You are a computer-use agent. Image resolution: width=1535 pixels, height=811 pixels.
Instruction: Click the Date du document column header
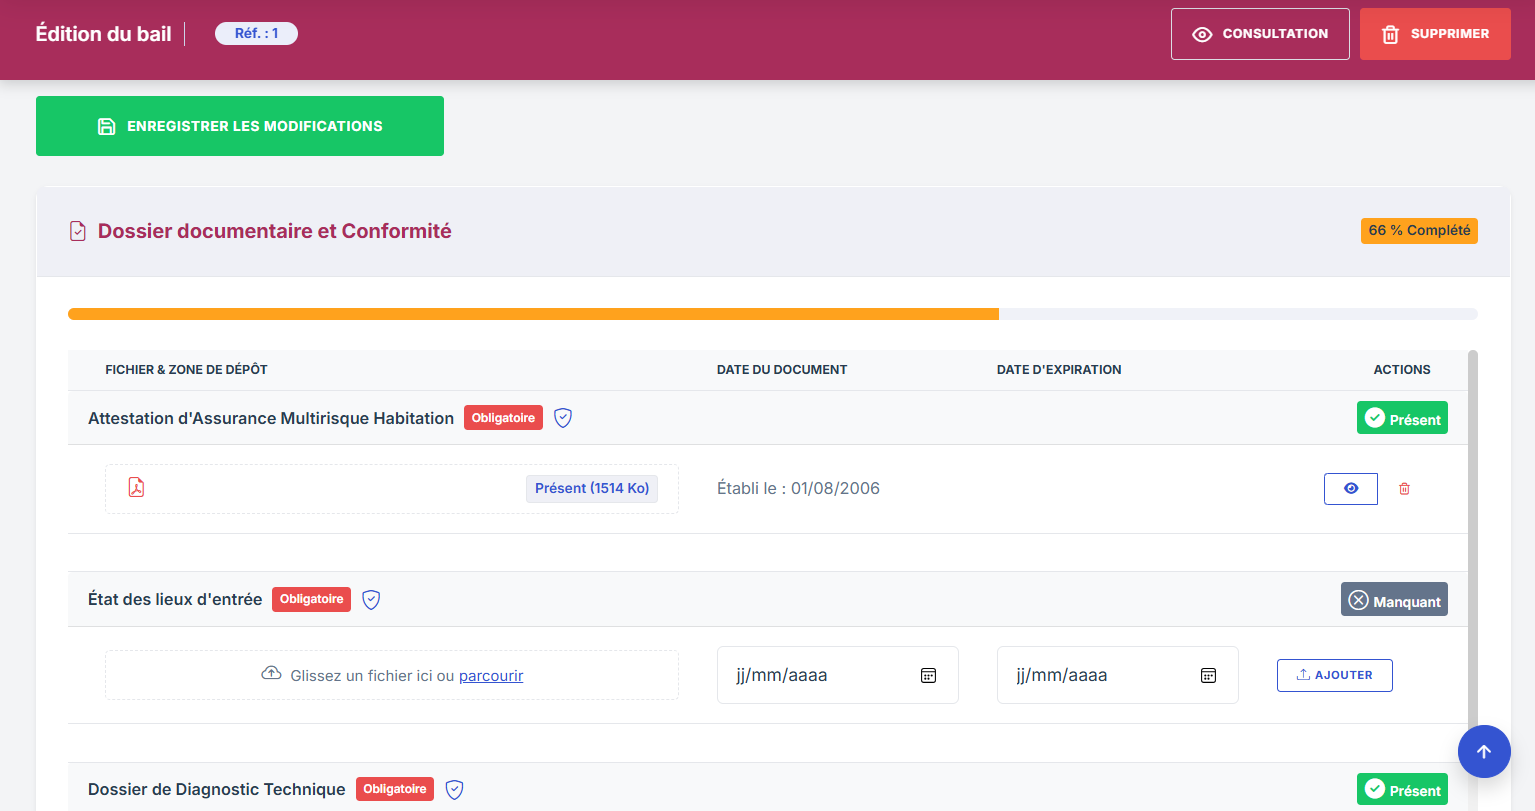[782, 370]
